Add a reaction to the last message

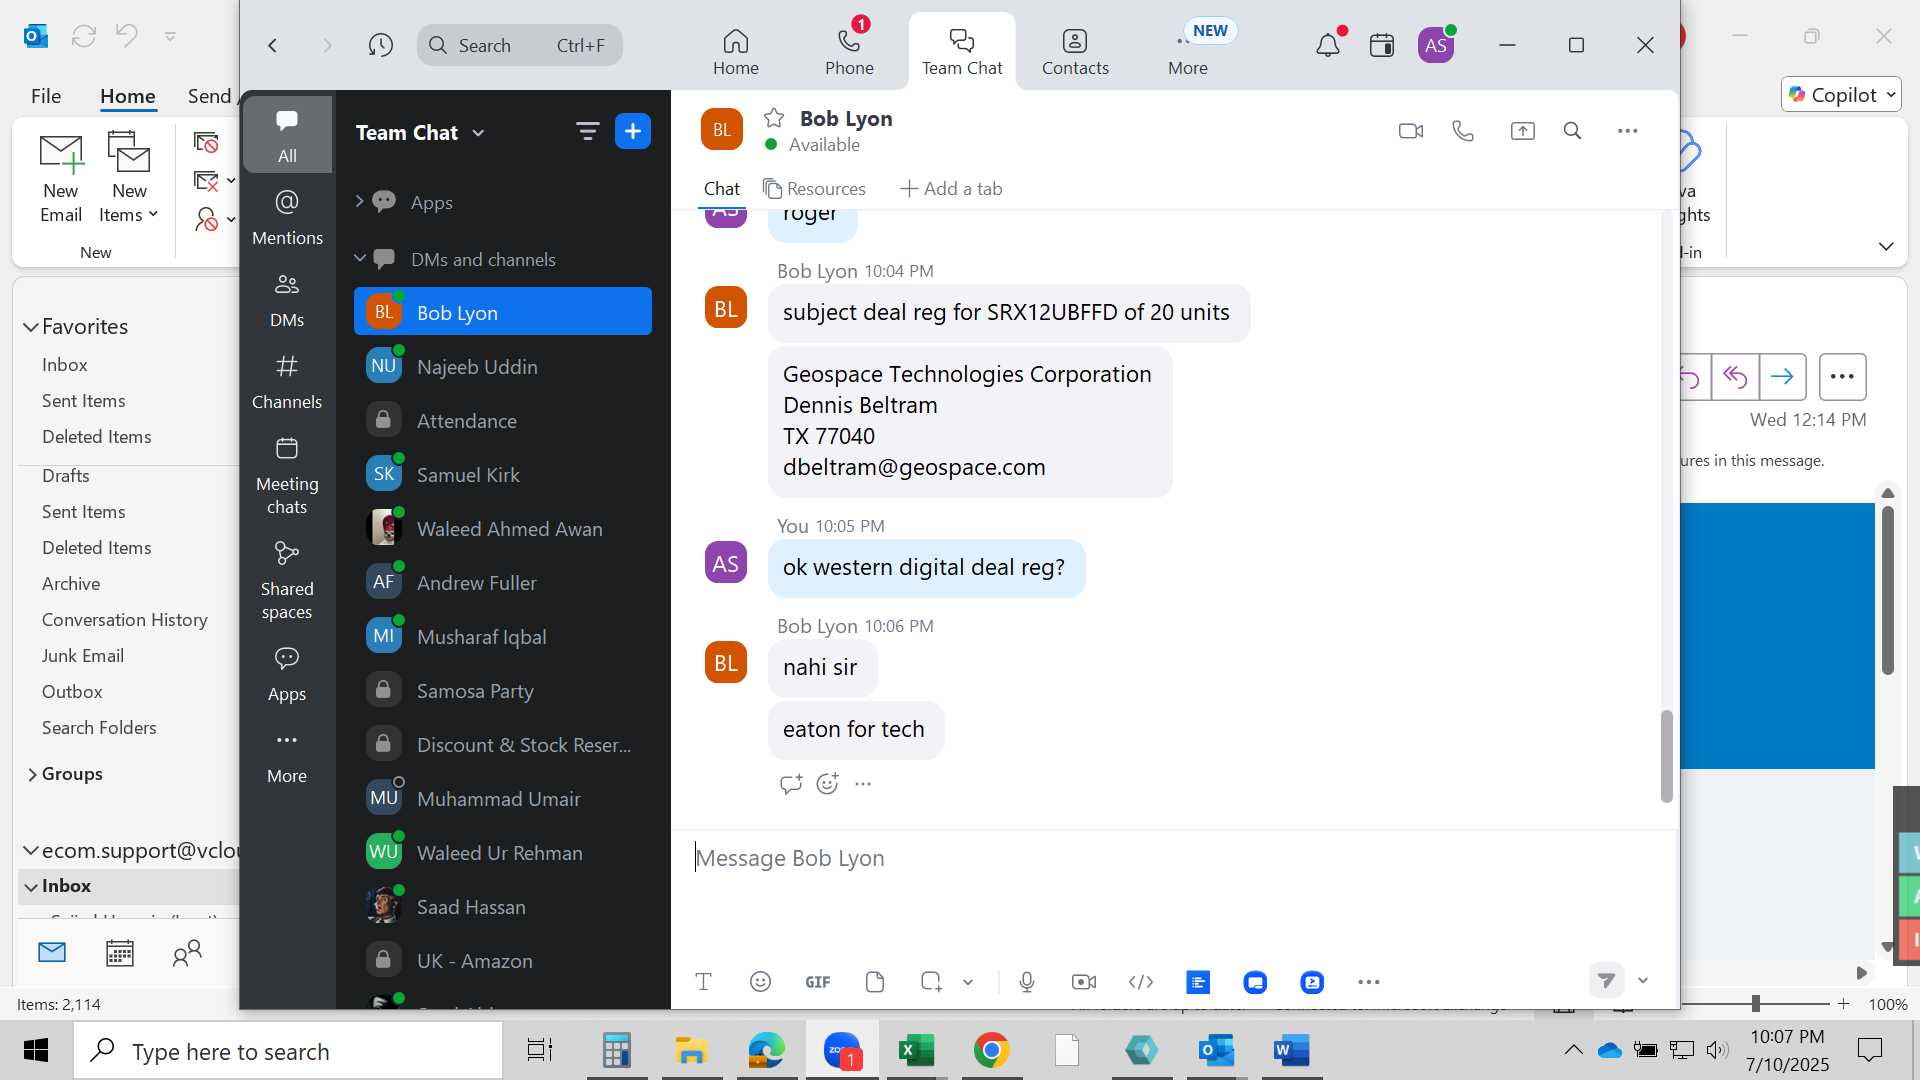click(x=827, y=784)
